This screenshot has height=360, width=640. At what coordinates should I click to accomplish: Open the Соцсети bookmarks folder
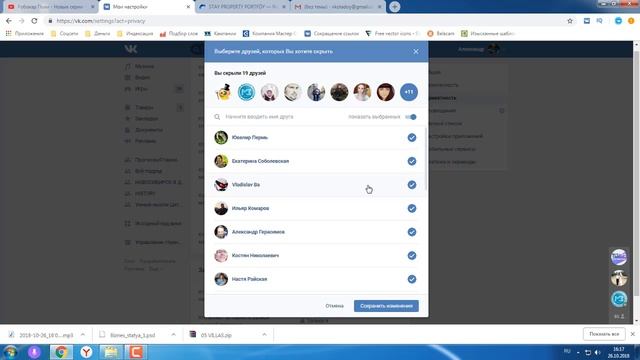[x=64, y=33]
